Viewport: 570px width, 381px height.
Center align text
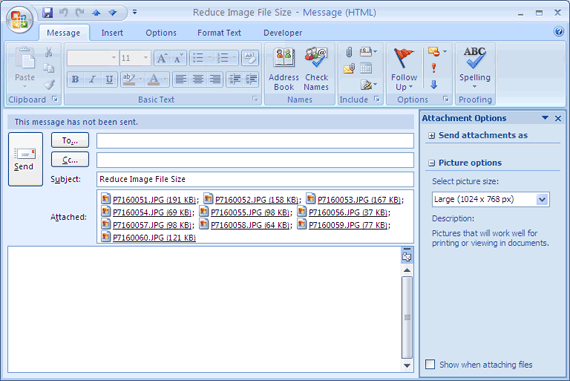pyautogui.click(x=198, y=79)
